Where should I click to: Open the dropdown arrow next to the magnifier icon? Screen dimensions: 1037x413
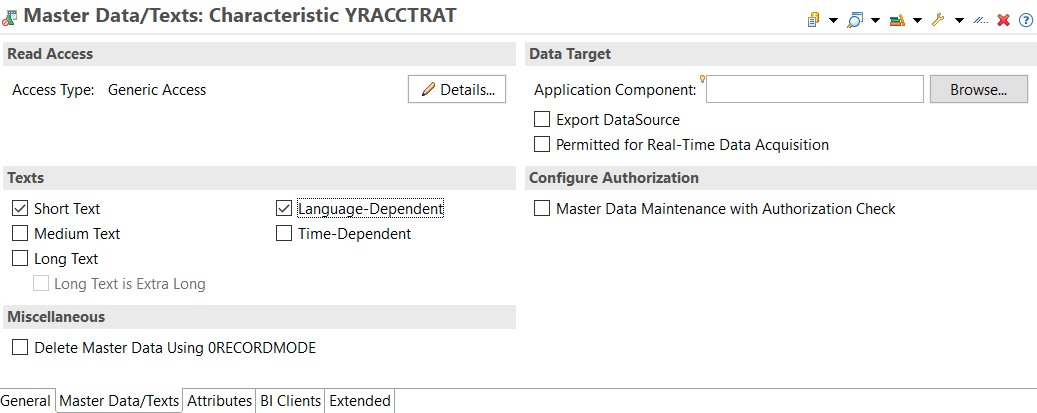875,20
